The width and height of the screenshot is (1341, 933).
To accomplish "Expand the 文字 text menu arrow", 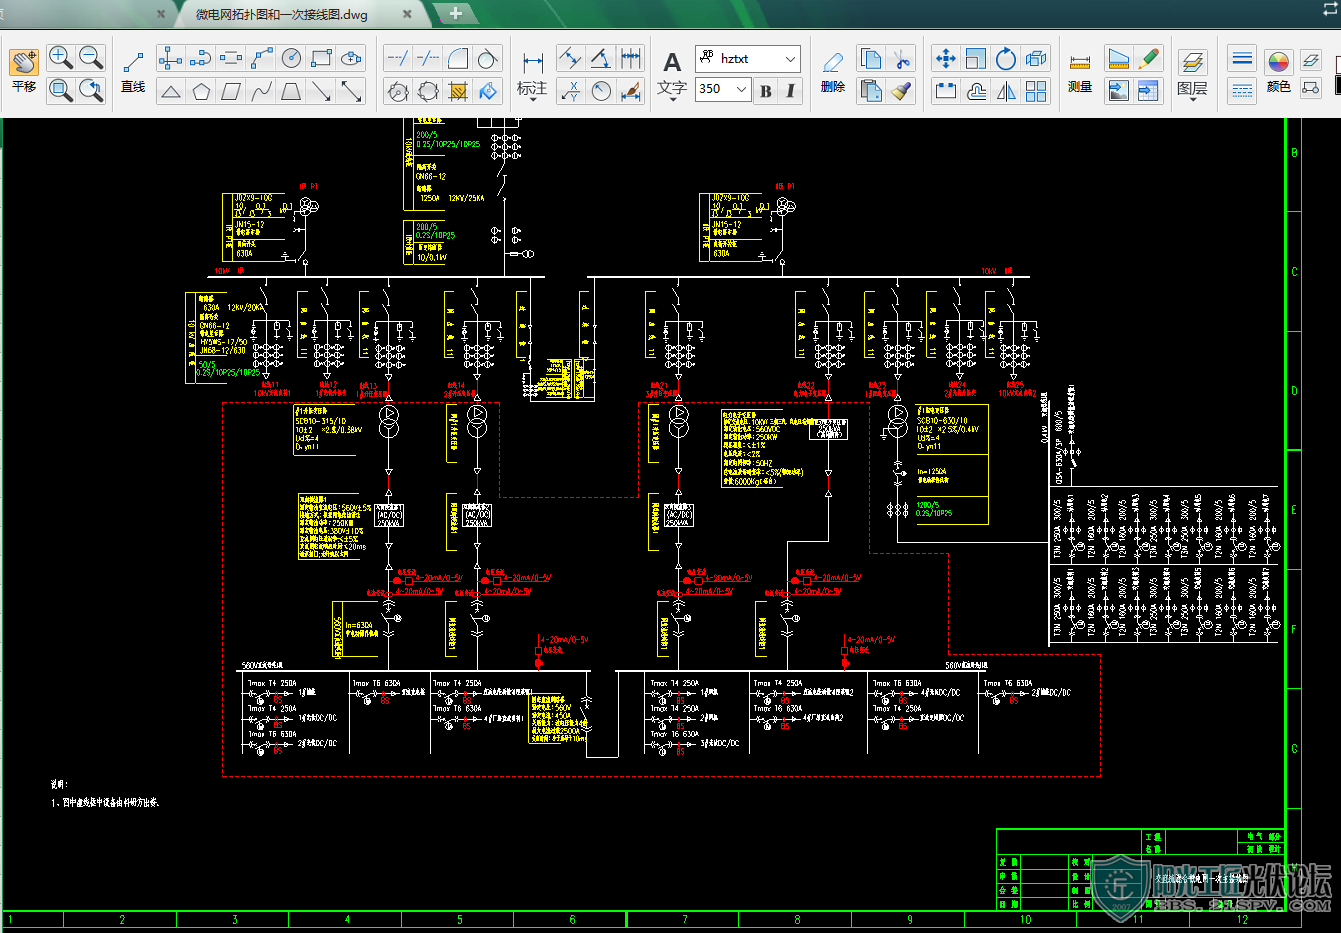I will click(672, 101).
